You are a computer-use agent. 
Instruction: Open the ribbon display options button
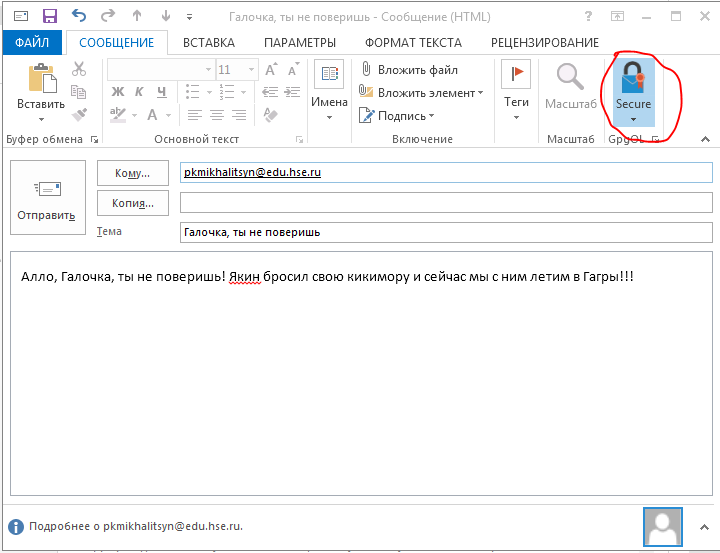[617, 17]
